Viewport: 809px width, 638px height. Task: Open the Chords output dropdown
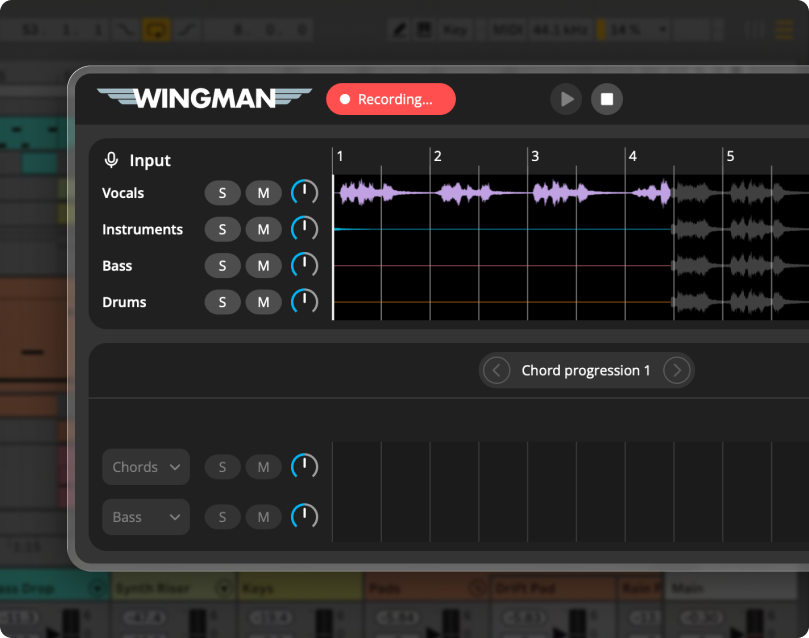coord(146,467)
